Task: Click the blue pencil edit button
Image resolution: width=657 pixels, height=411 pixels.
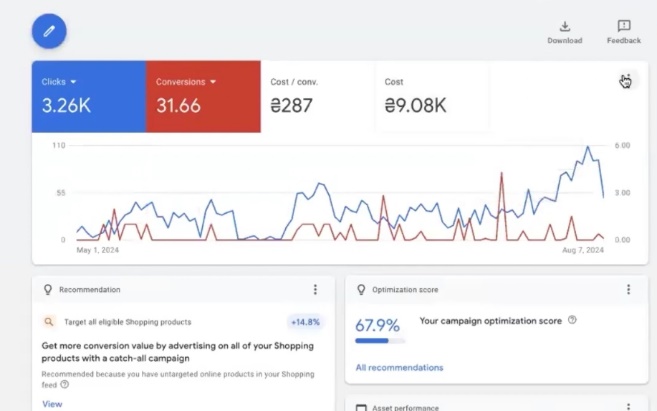Action: click(49, 32)
